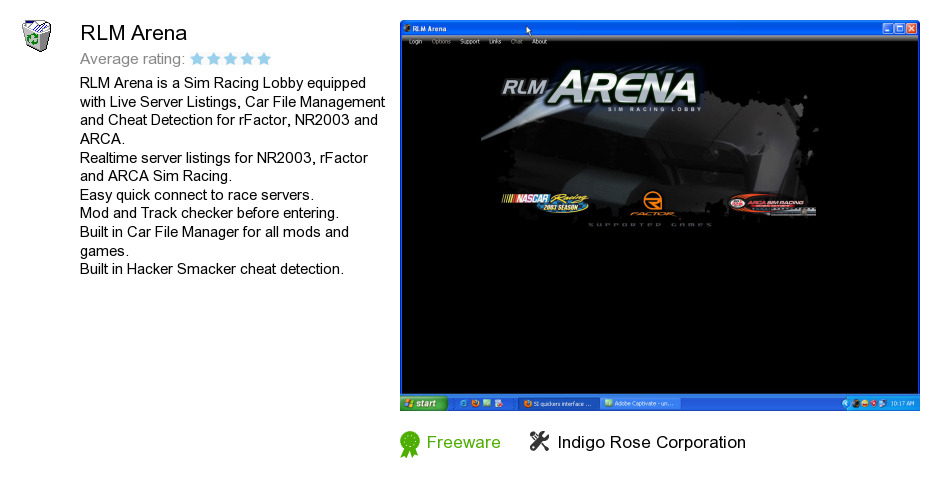
Task: Click the developer tools wrench icon
Action: (x=539, y=442)
